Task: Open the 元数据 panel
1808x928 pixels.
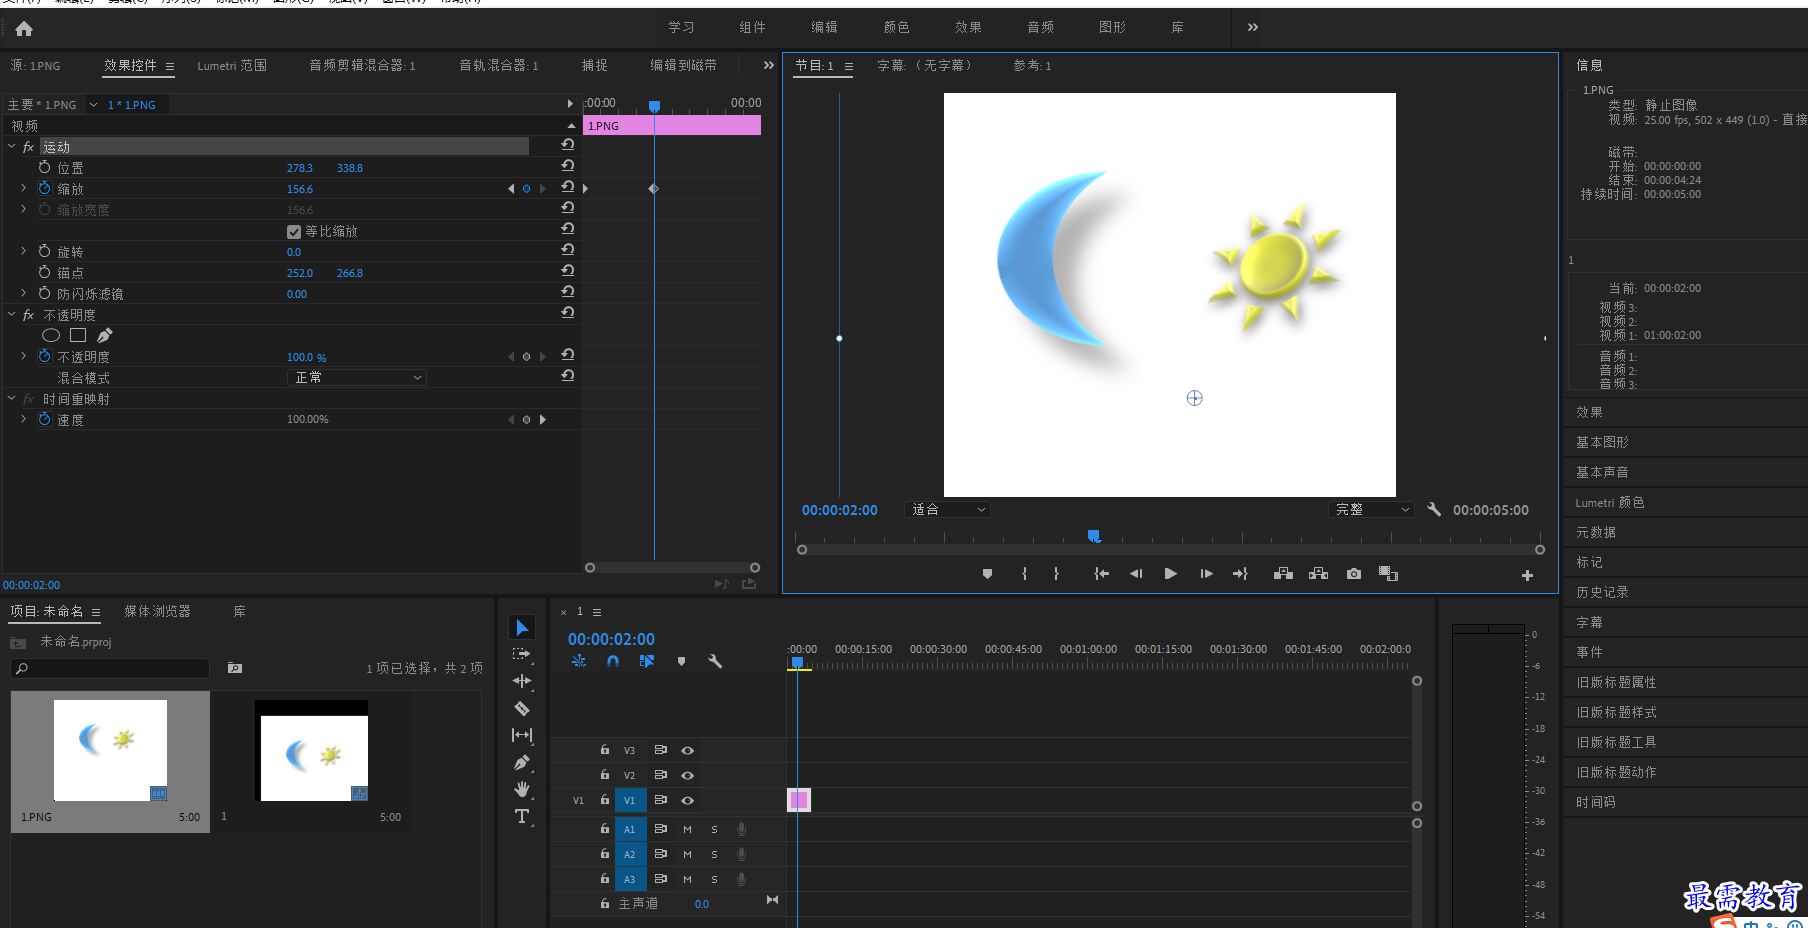Action: click(1596, 532)
